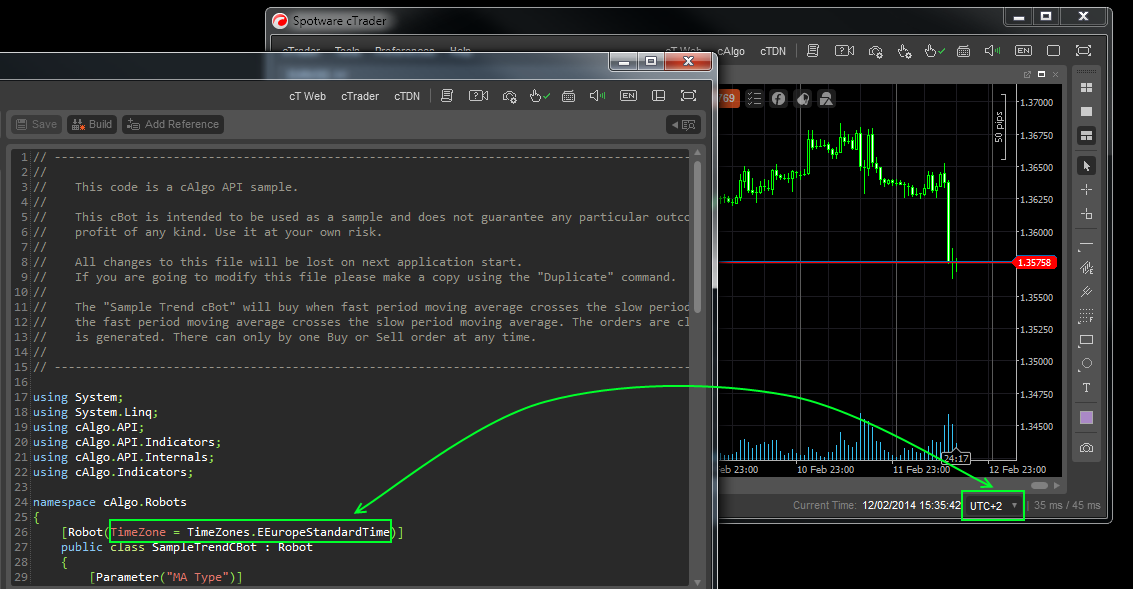Open cAlgo link in cTrader window toolbar
Image resolution: width=1133 pixels, height=589 pixels.
click(x=731, y=51)
